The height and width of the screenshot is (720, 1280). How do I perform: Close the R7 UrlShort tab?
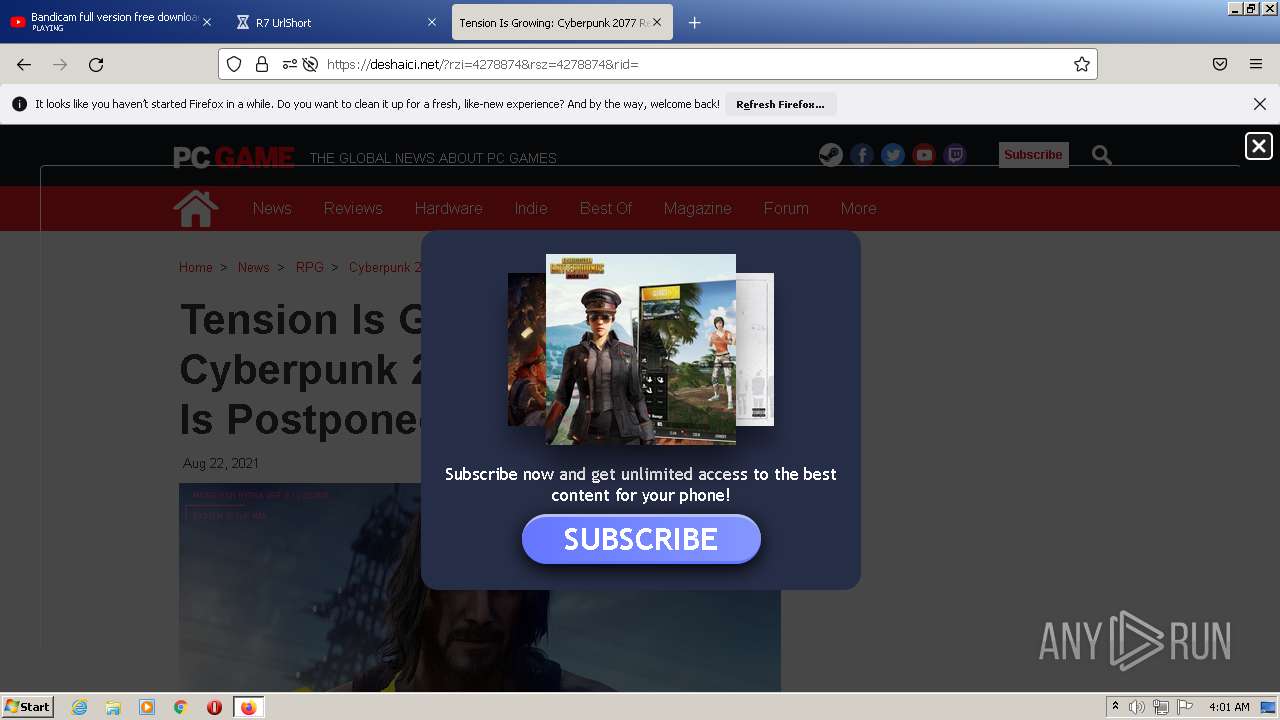coord(432,22)
